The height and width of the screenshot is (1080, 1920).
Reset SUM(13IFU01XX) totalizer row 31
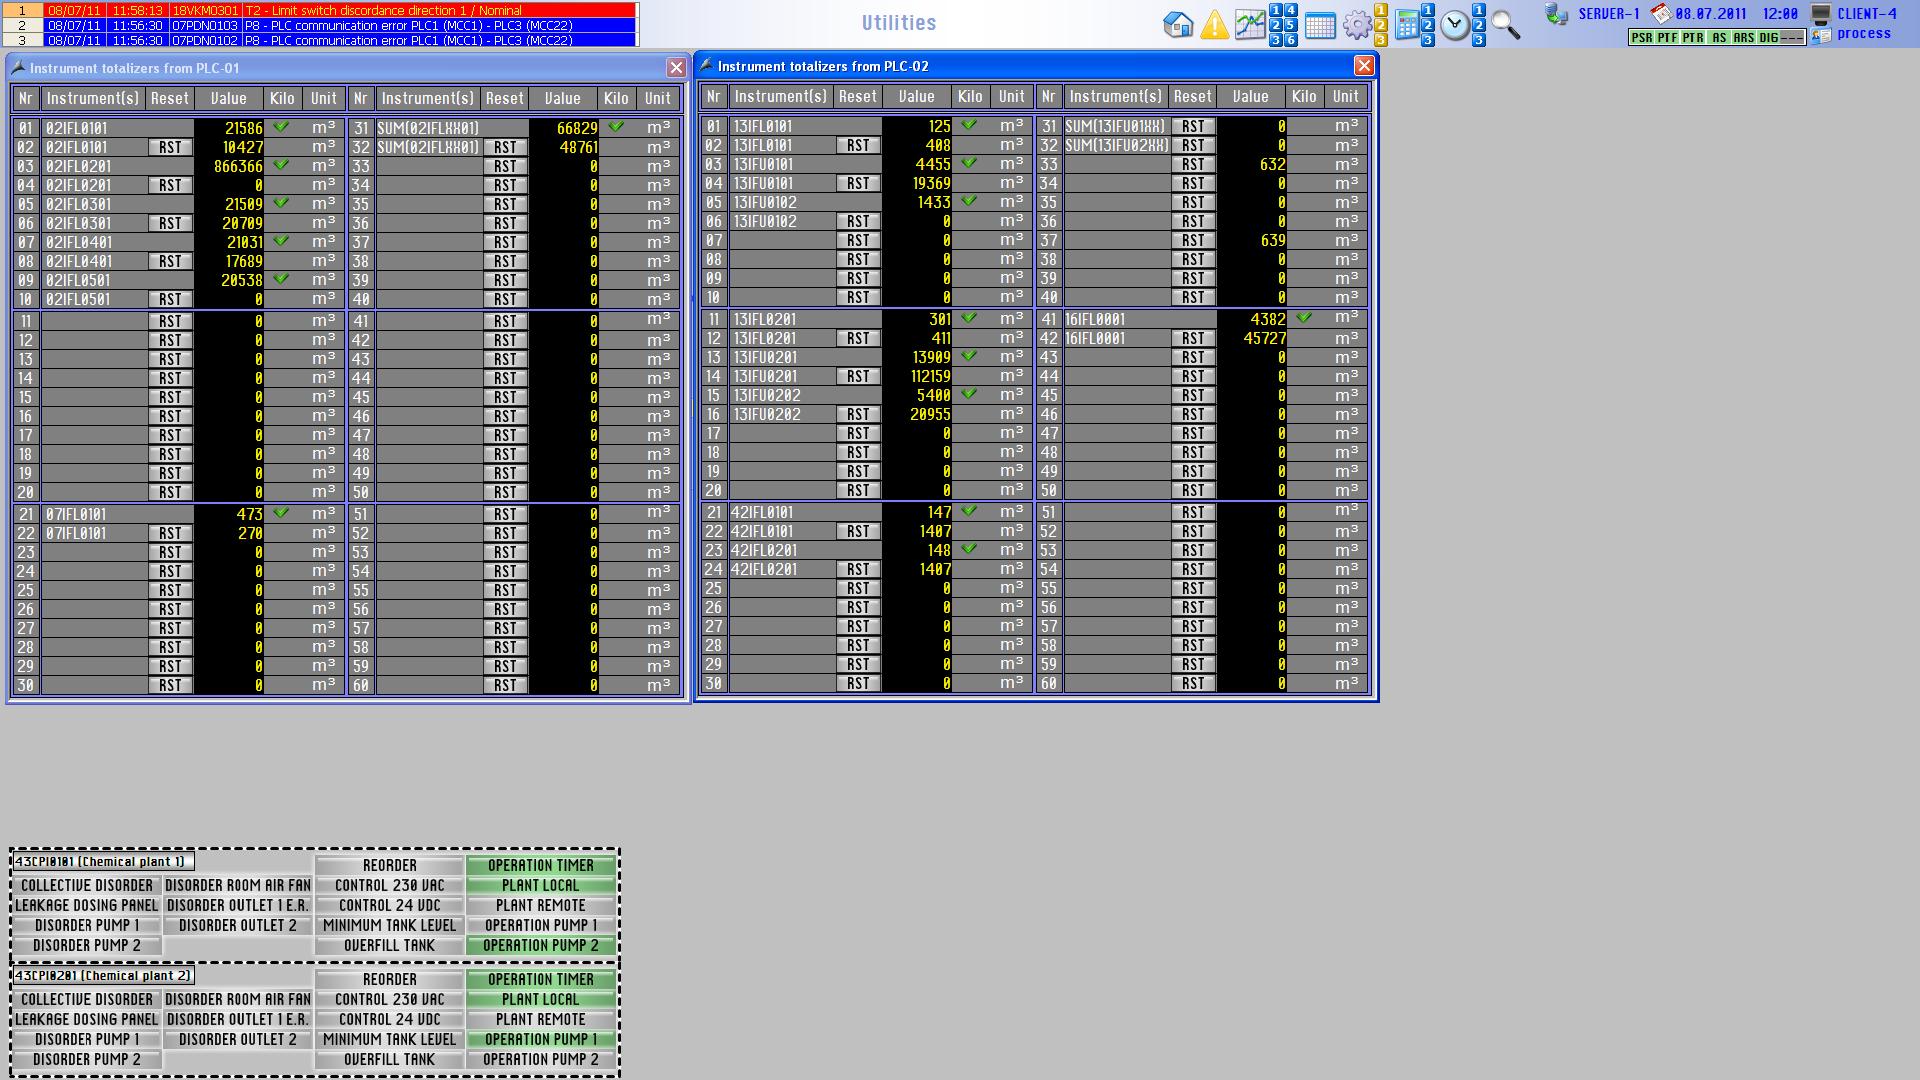tap(1192, 126)
